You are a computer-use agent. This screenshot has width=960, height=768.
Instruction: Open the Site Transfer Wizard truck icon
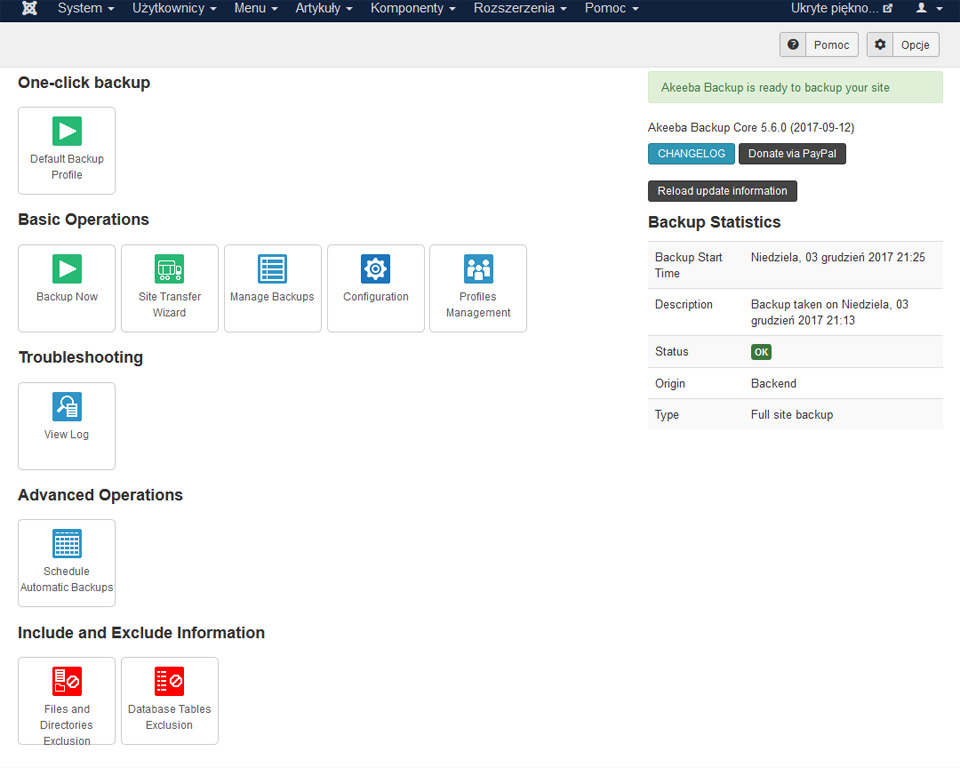pyautogui.click(x=170, y=269)
